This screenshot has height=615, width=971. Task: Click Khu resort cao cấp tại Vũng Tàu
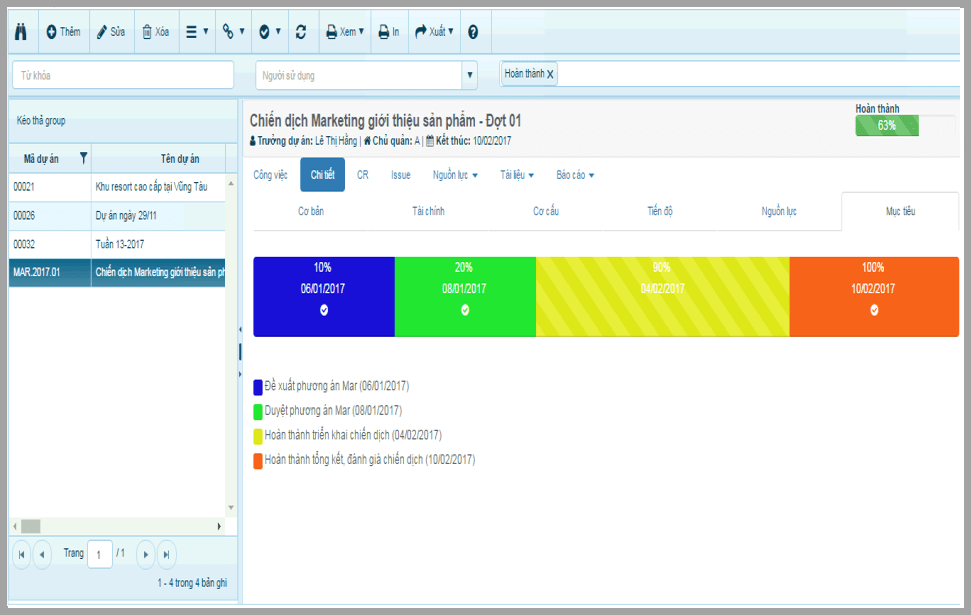coord(151,186)
